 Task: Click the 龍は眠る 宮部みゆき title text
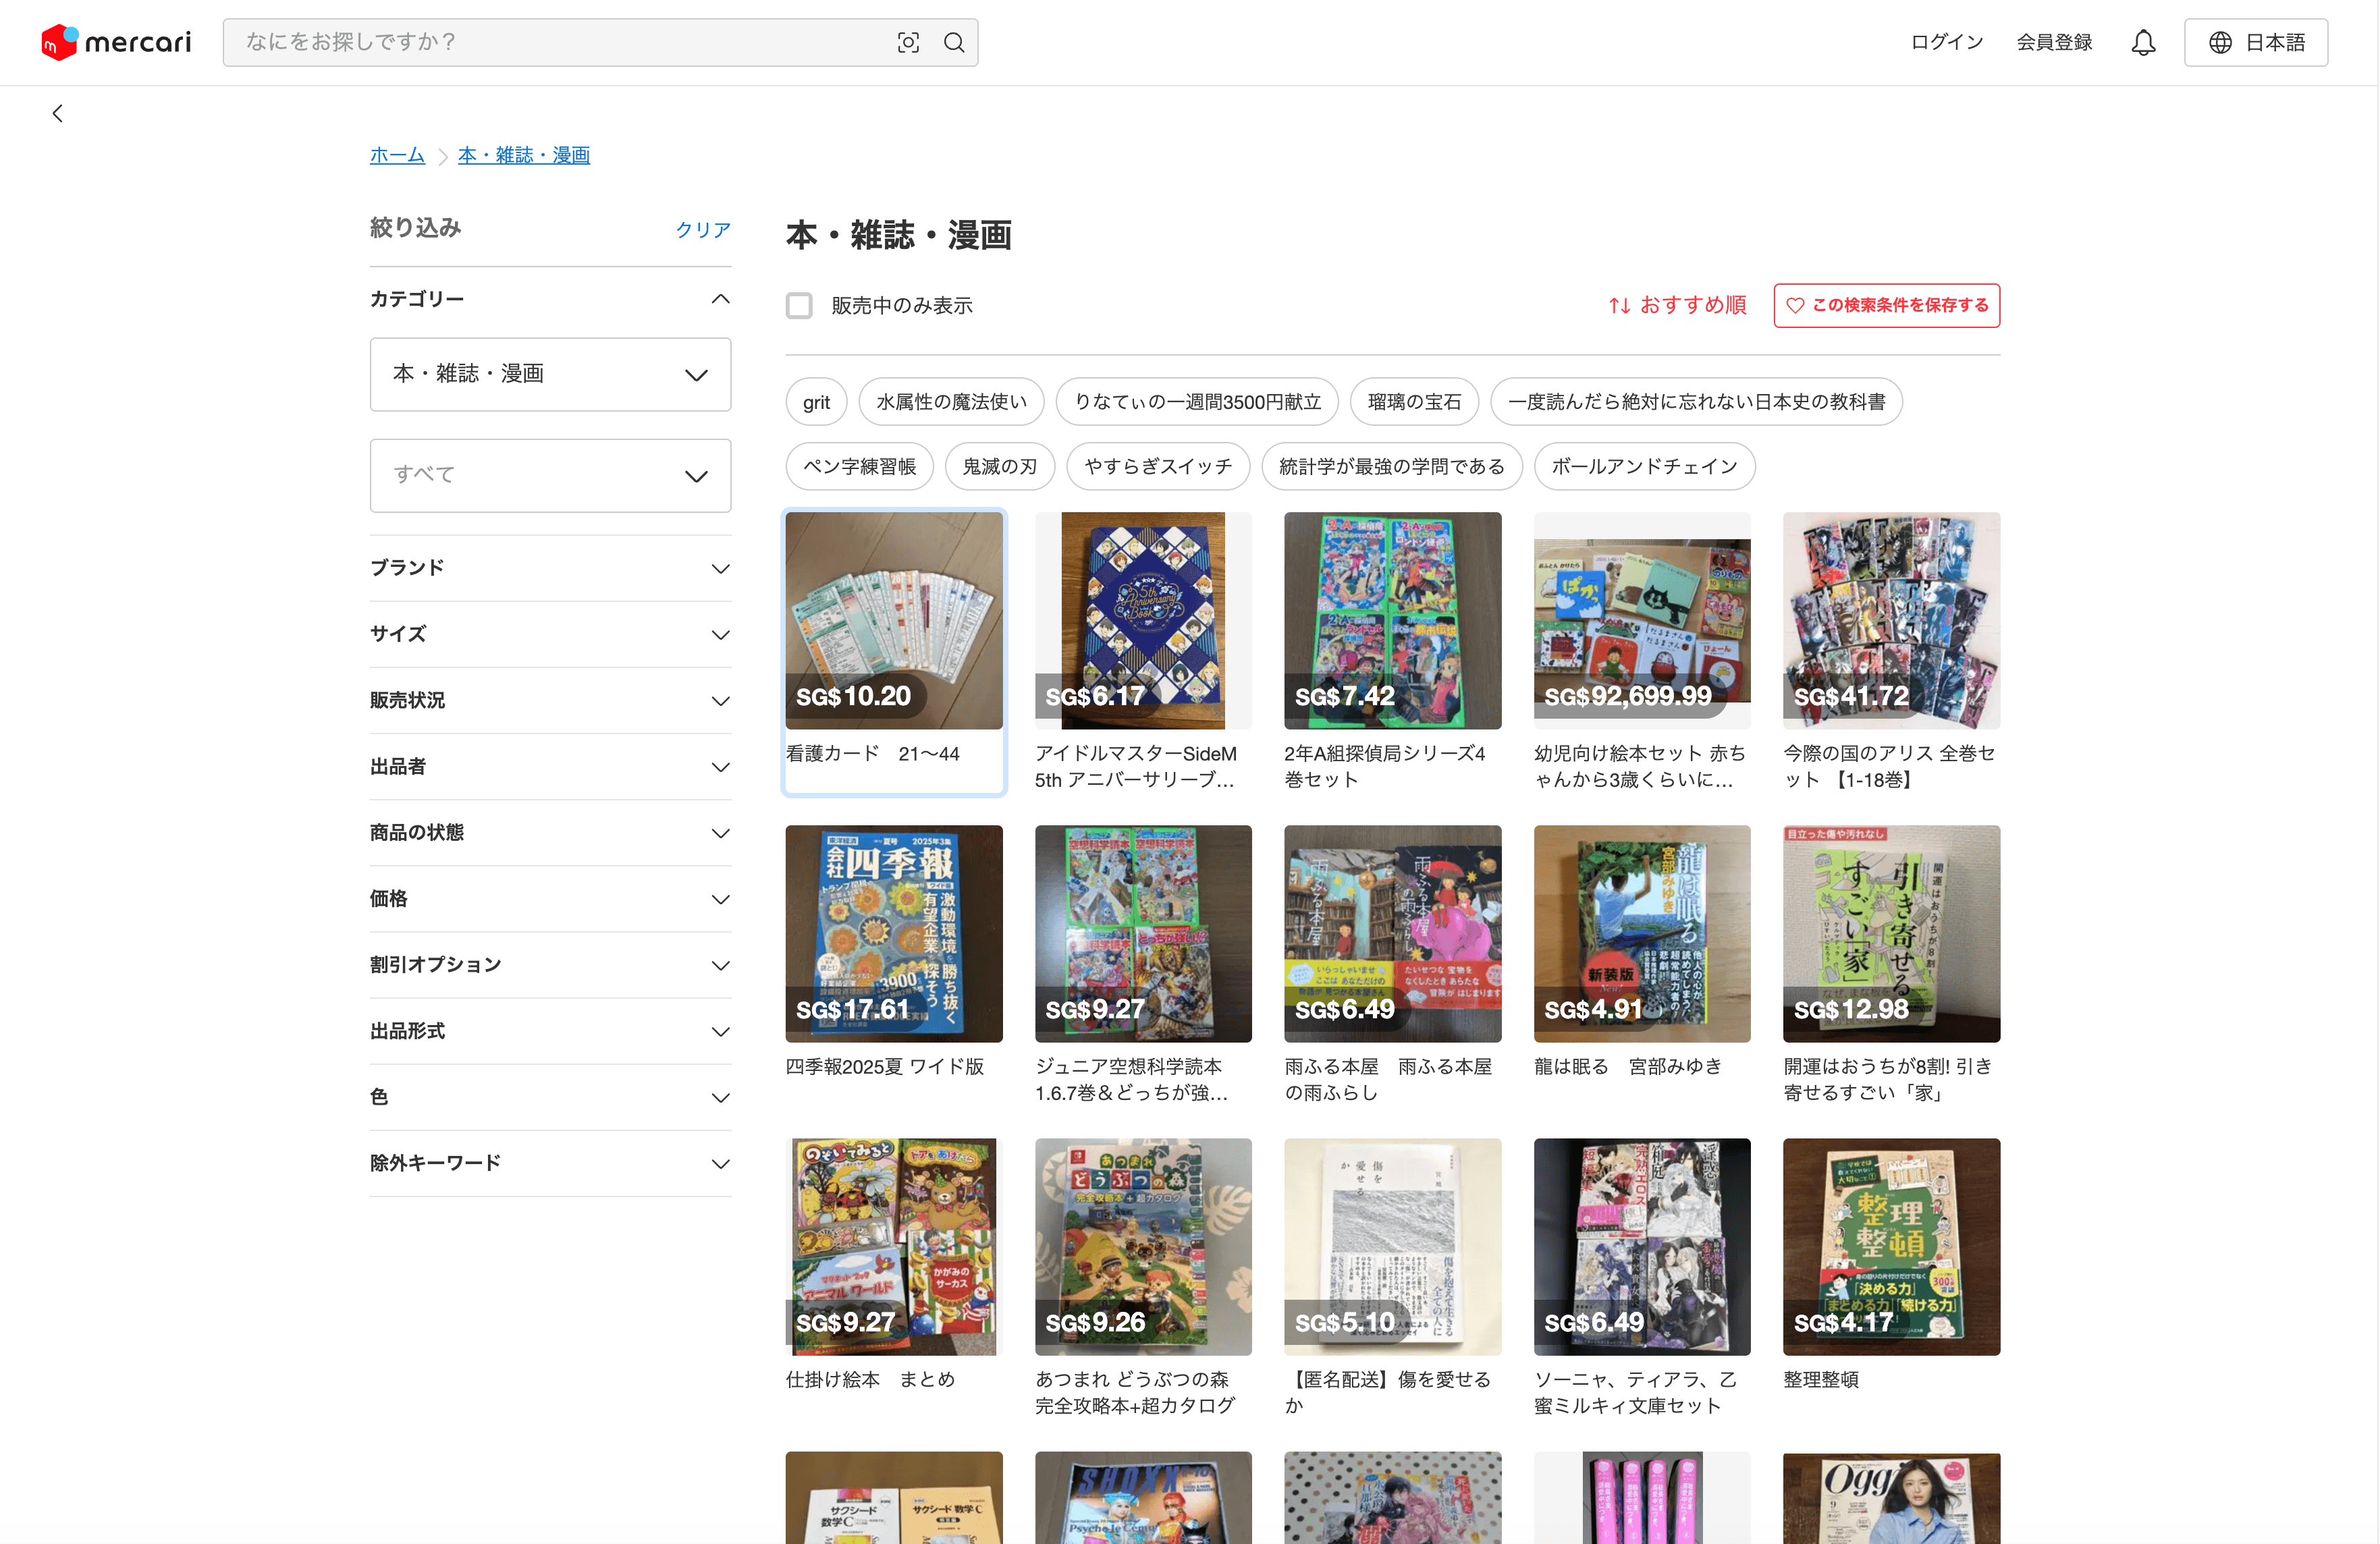click(x=1628, y=1066)
